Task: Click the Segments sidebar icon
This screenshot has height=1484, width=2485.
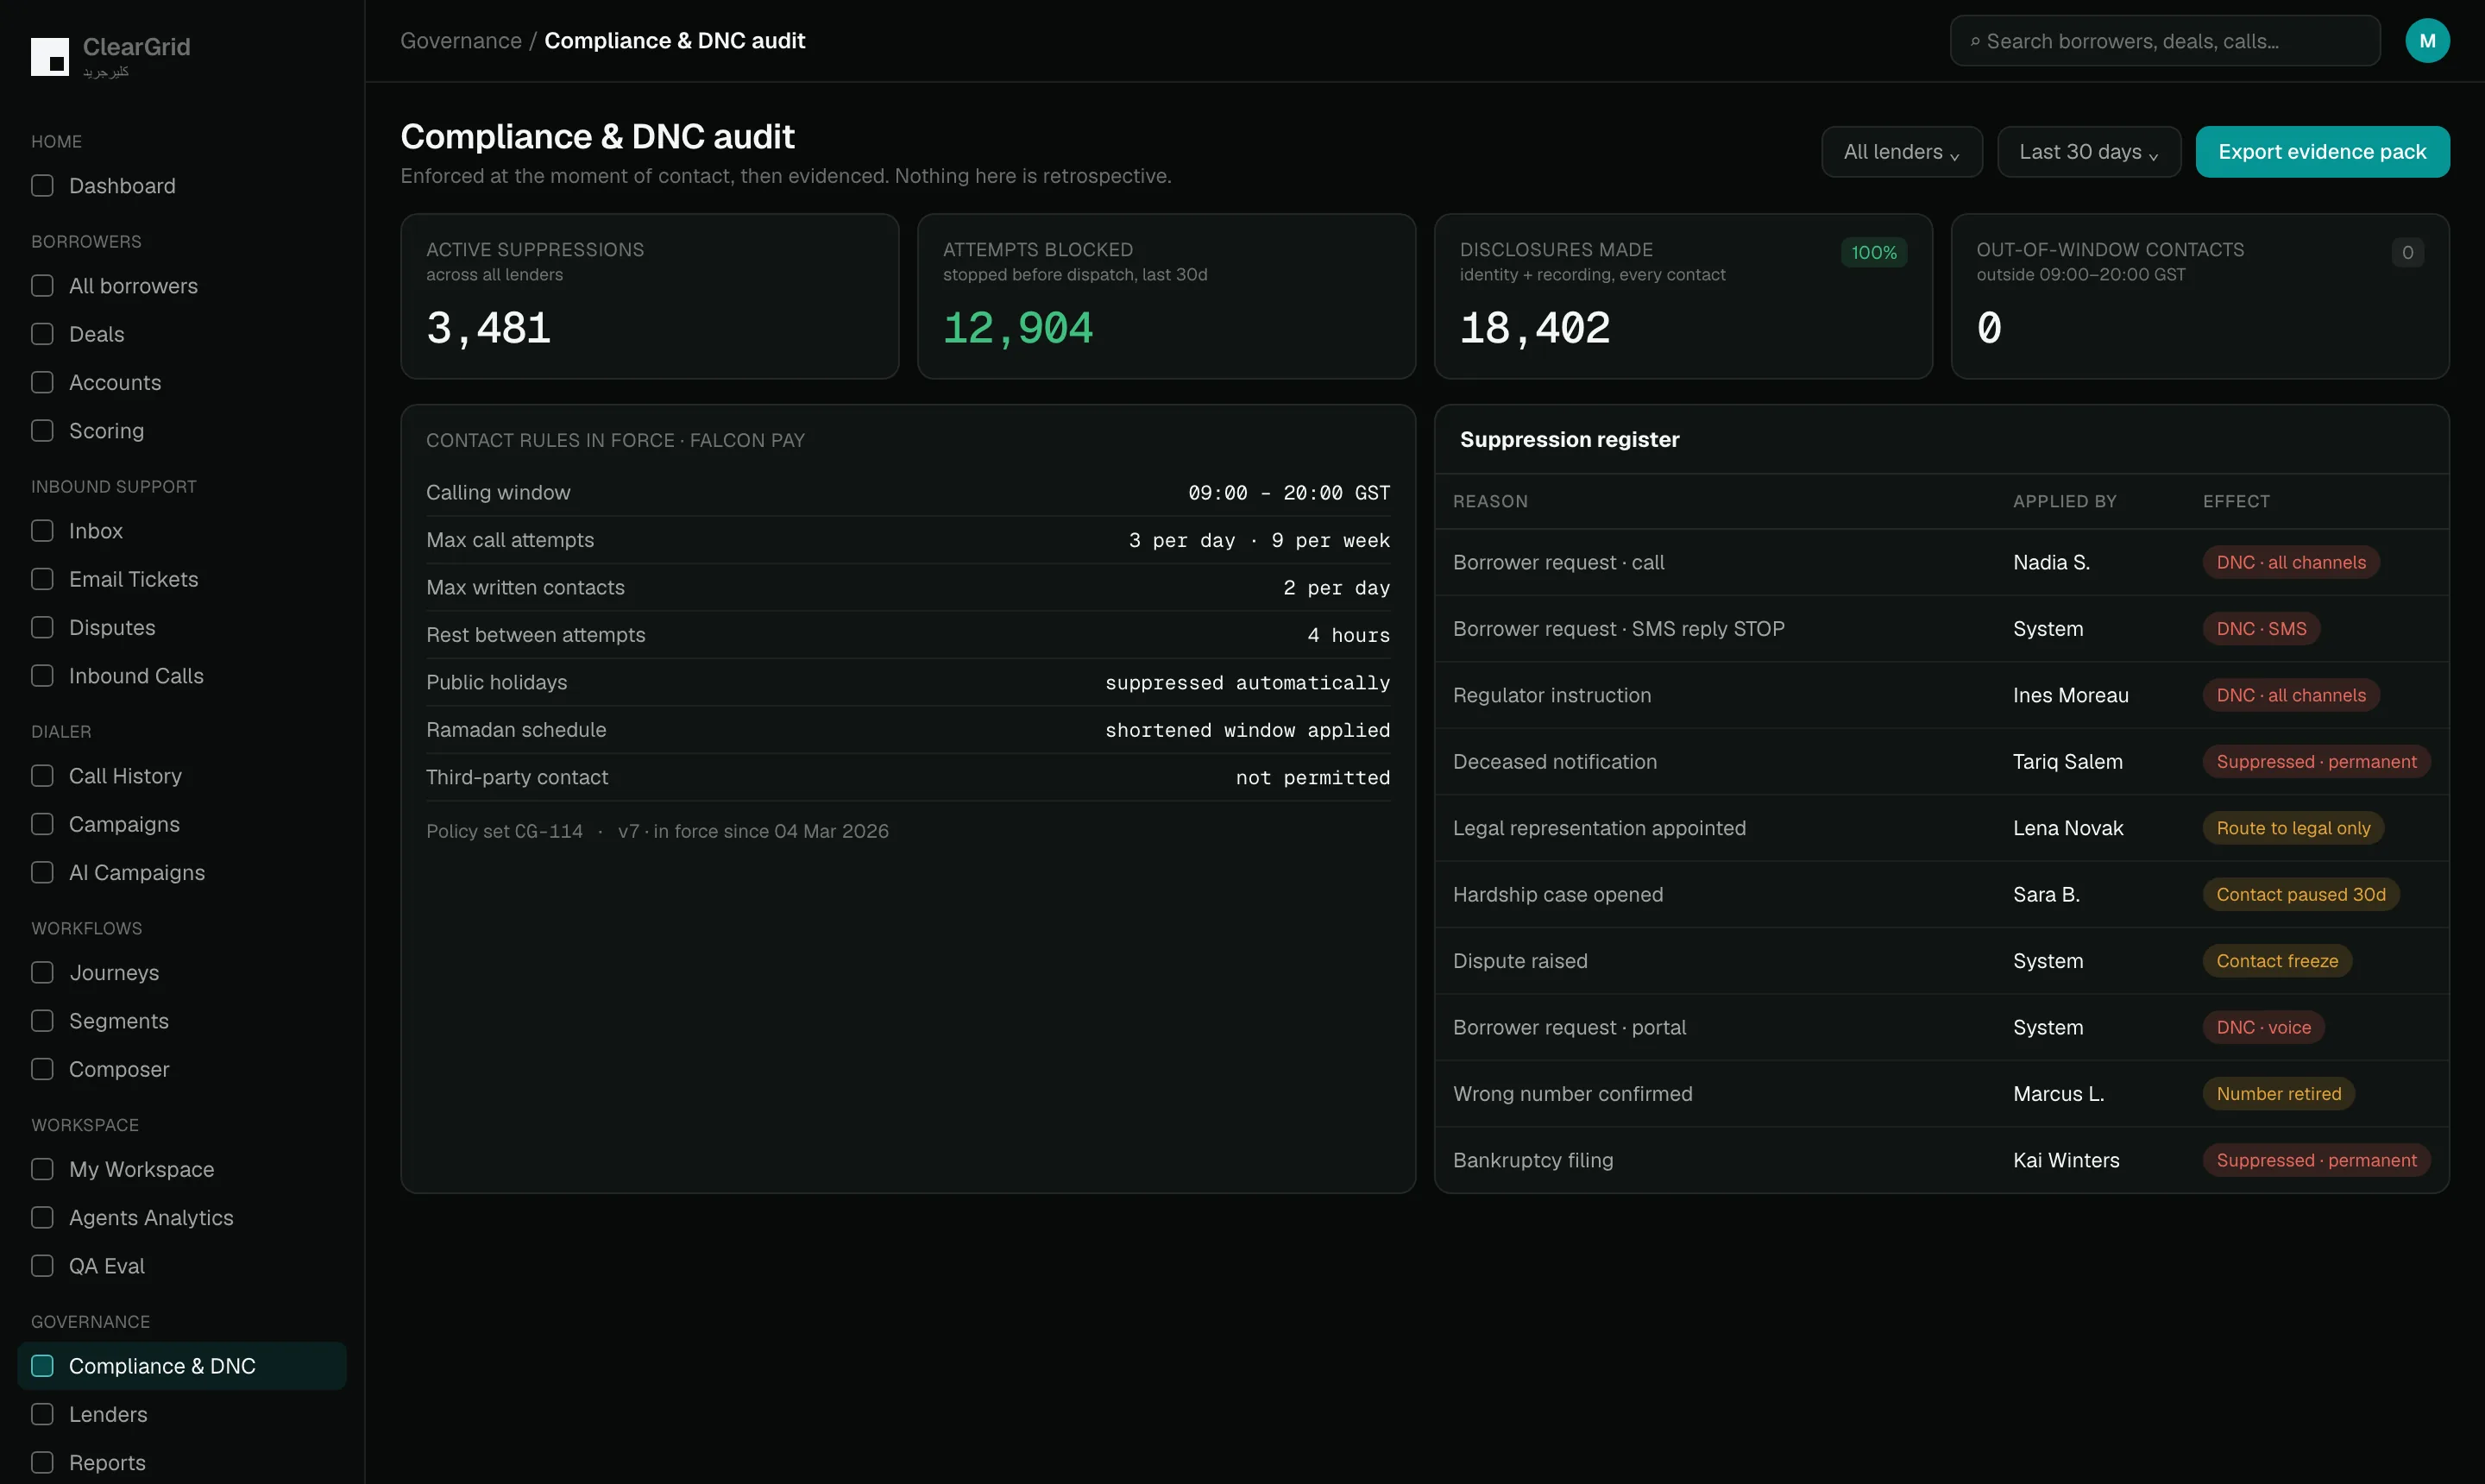Action: 42,1021
